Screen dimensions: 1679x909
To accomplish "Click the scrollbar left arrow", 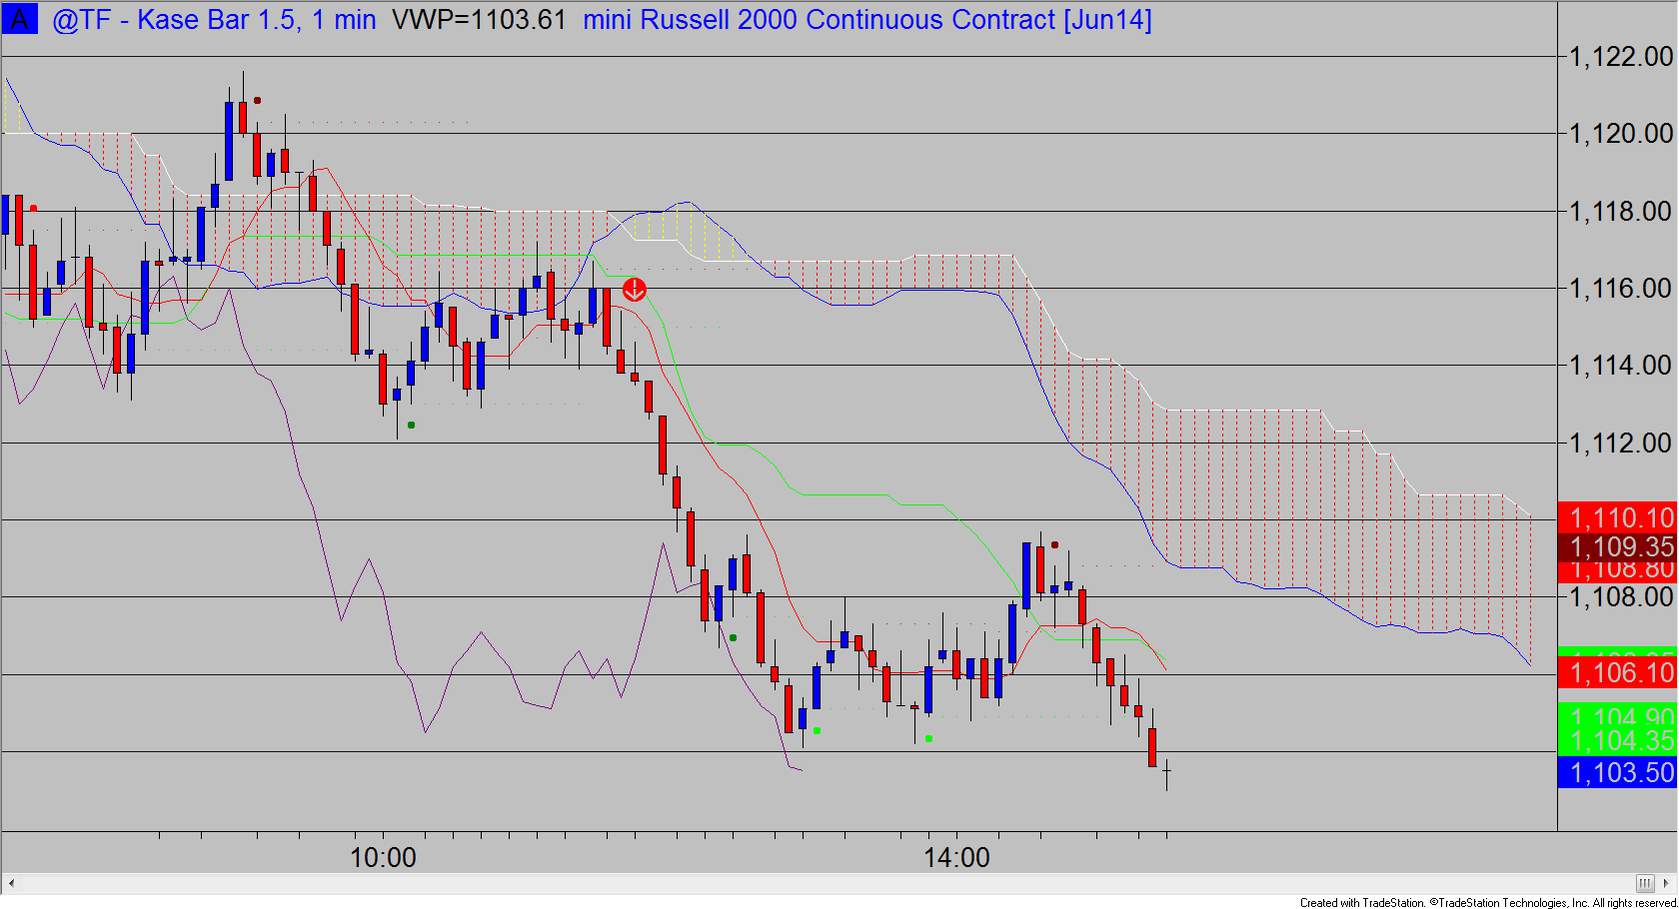I will click(12, 883).
